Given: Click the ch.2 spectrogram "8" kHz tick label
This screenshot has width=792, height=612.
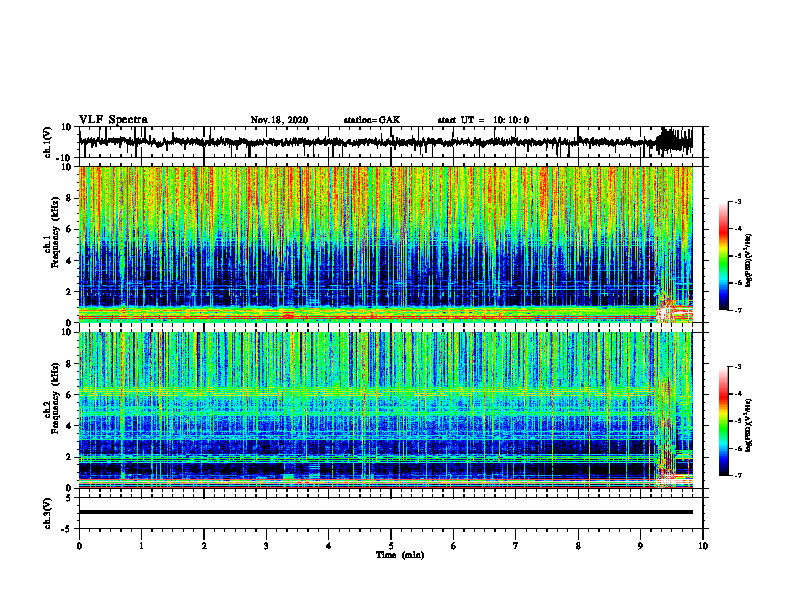Looking at the screenshot, I should 70,364.
